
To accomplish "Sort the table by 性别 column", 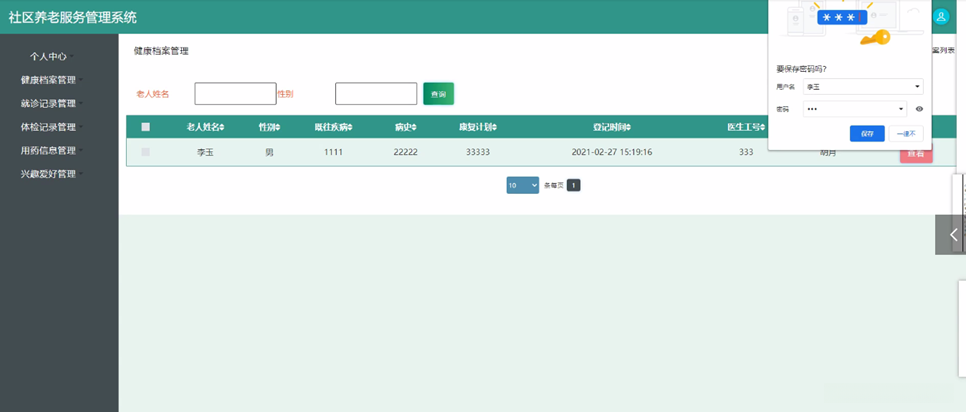I will click(x=269, y=127).
